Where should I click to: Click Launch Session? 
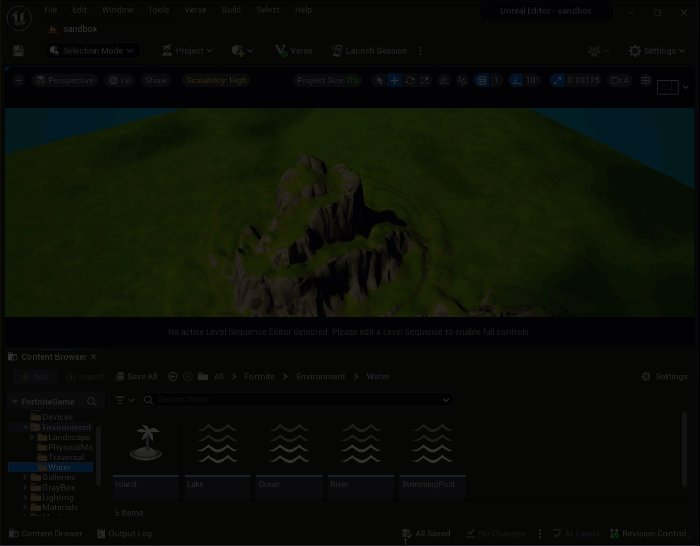click(370, 51)
